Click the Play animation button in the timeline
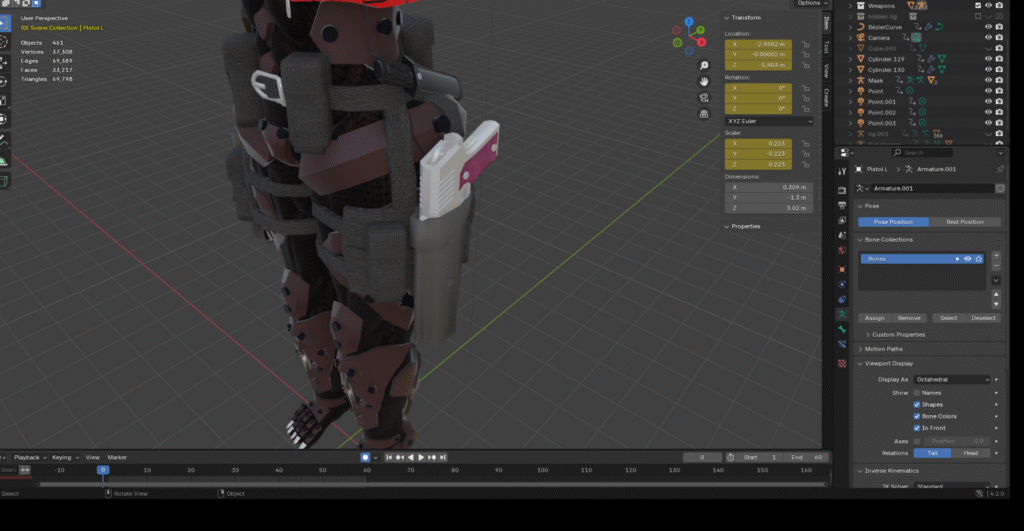Screen dimensions: 1024x531 point(421,457)
